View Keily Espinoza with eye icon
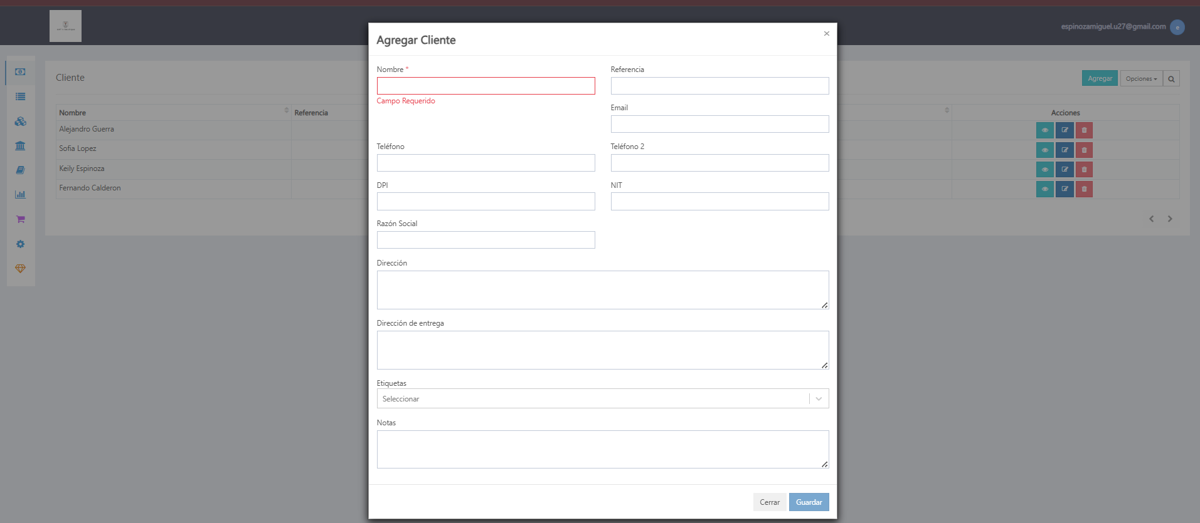This screenshot has height=523, width=1200. click(x=1045, y=169)
